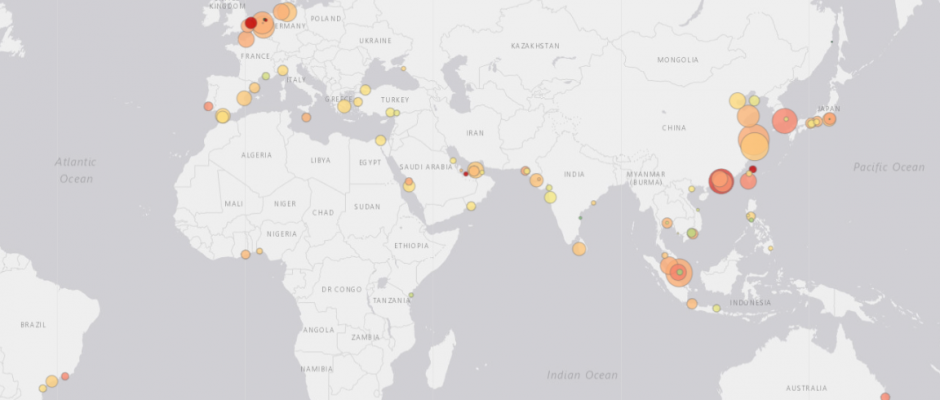Image resolution: width=940 pixels, height=400 pixels.
Task: Select the yellow bubble in southern Brazil
Action: pyautogui.click(x=51, y=381)
